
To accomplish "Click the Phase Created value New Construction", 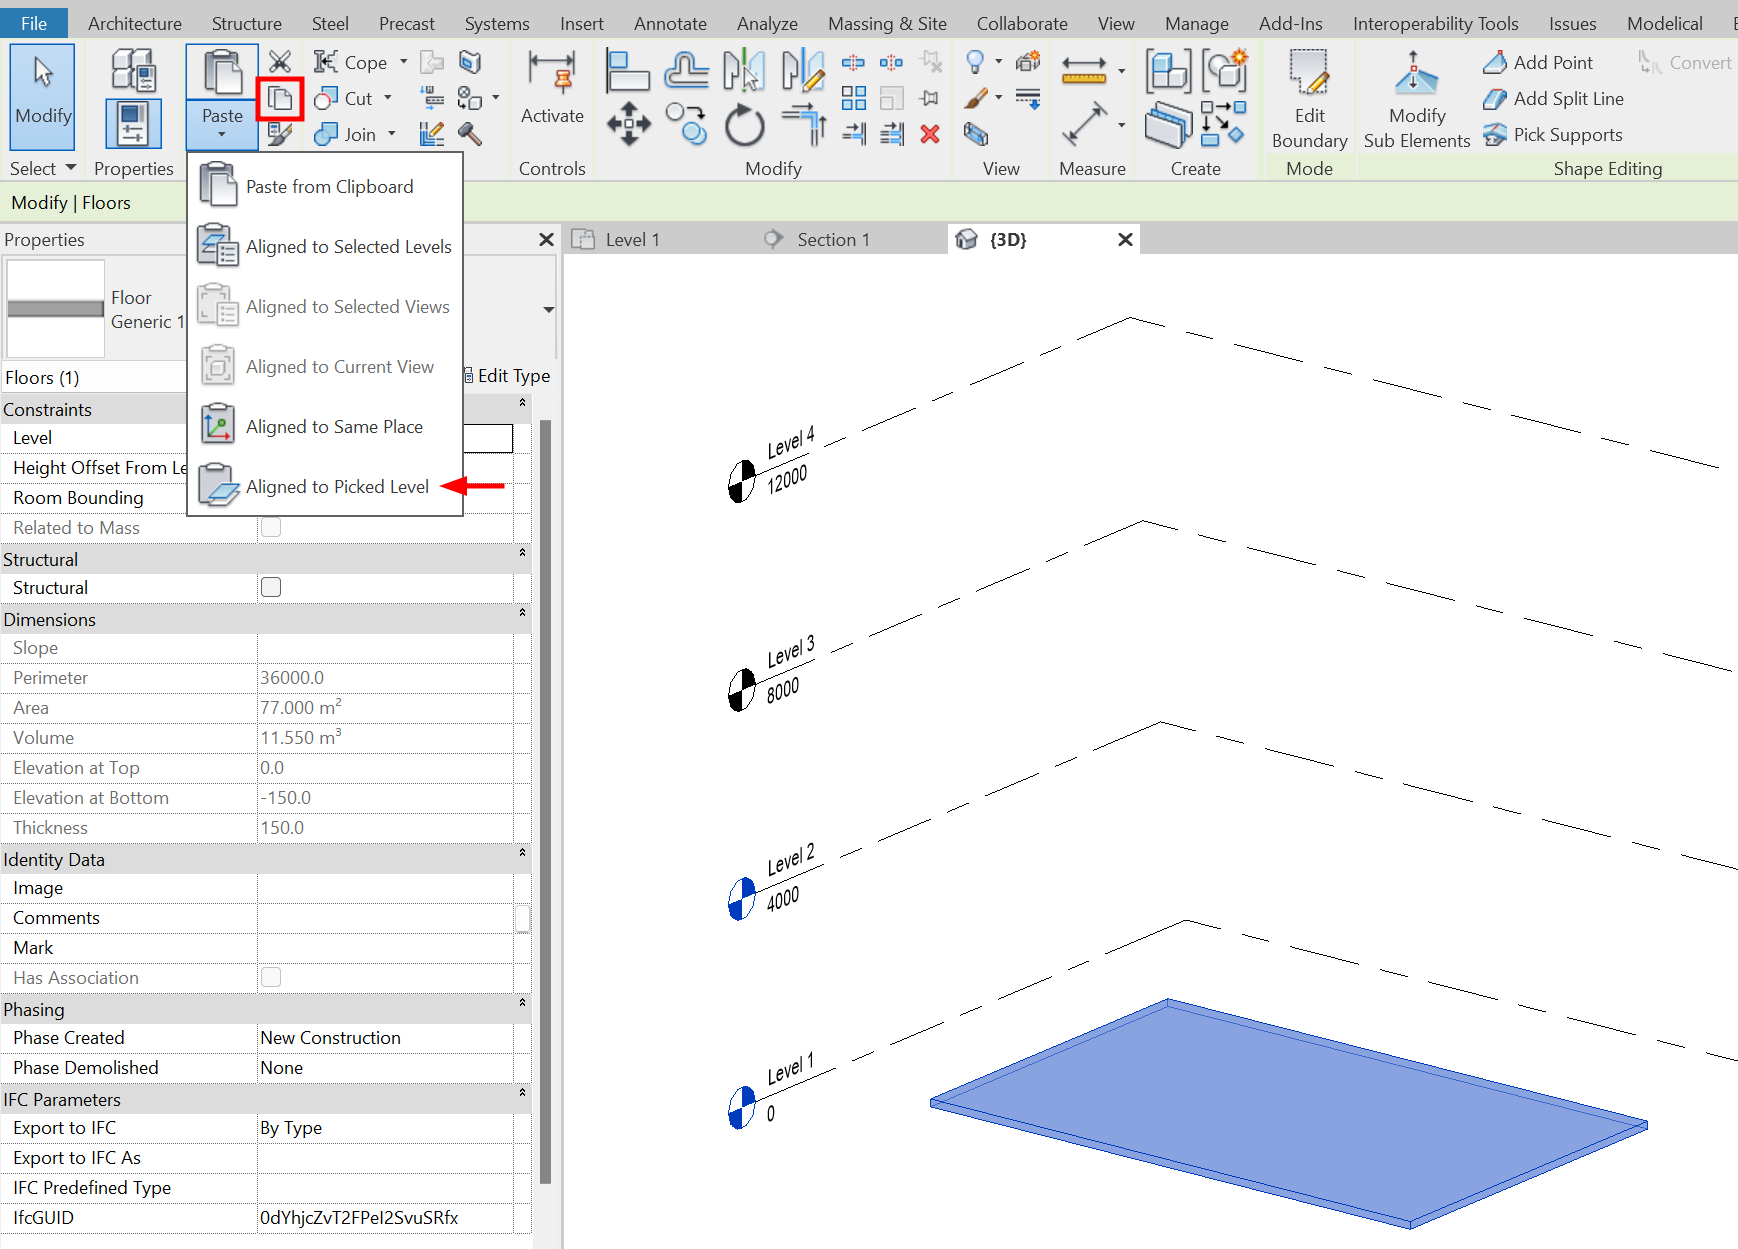I will [x=386, y=1037].
